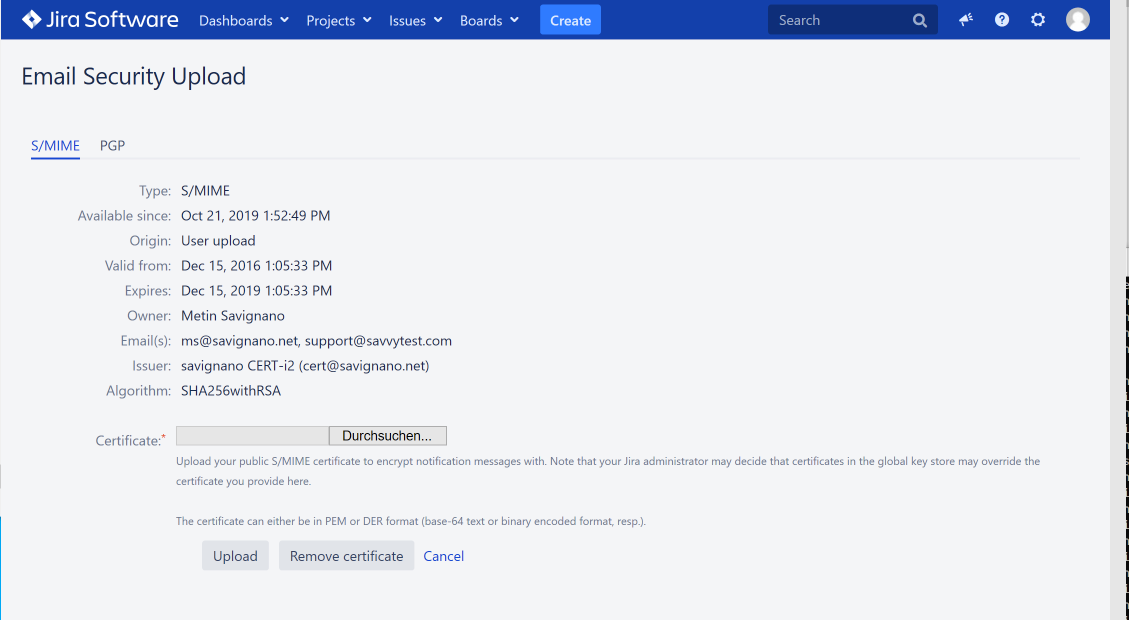Open the Issues dropdown menu
The height and width of the screenshot is (620, 1129).
tap(415, 20)
